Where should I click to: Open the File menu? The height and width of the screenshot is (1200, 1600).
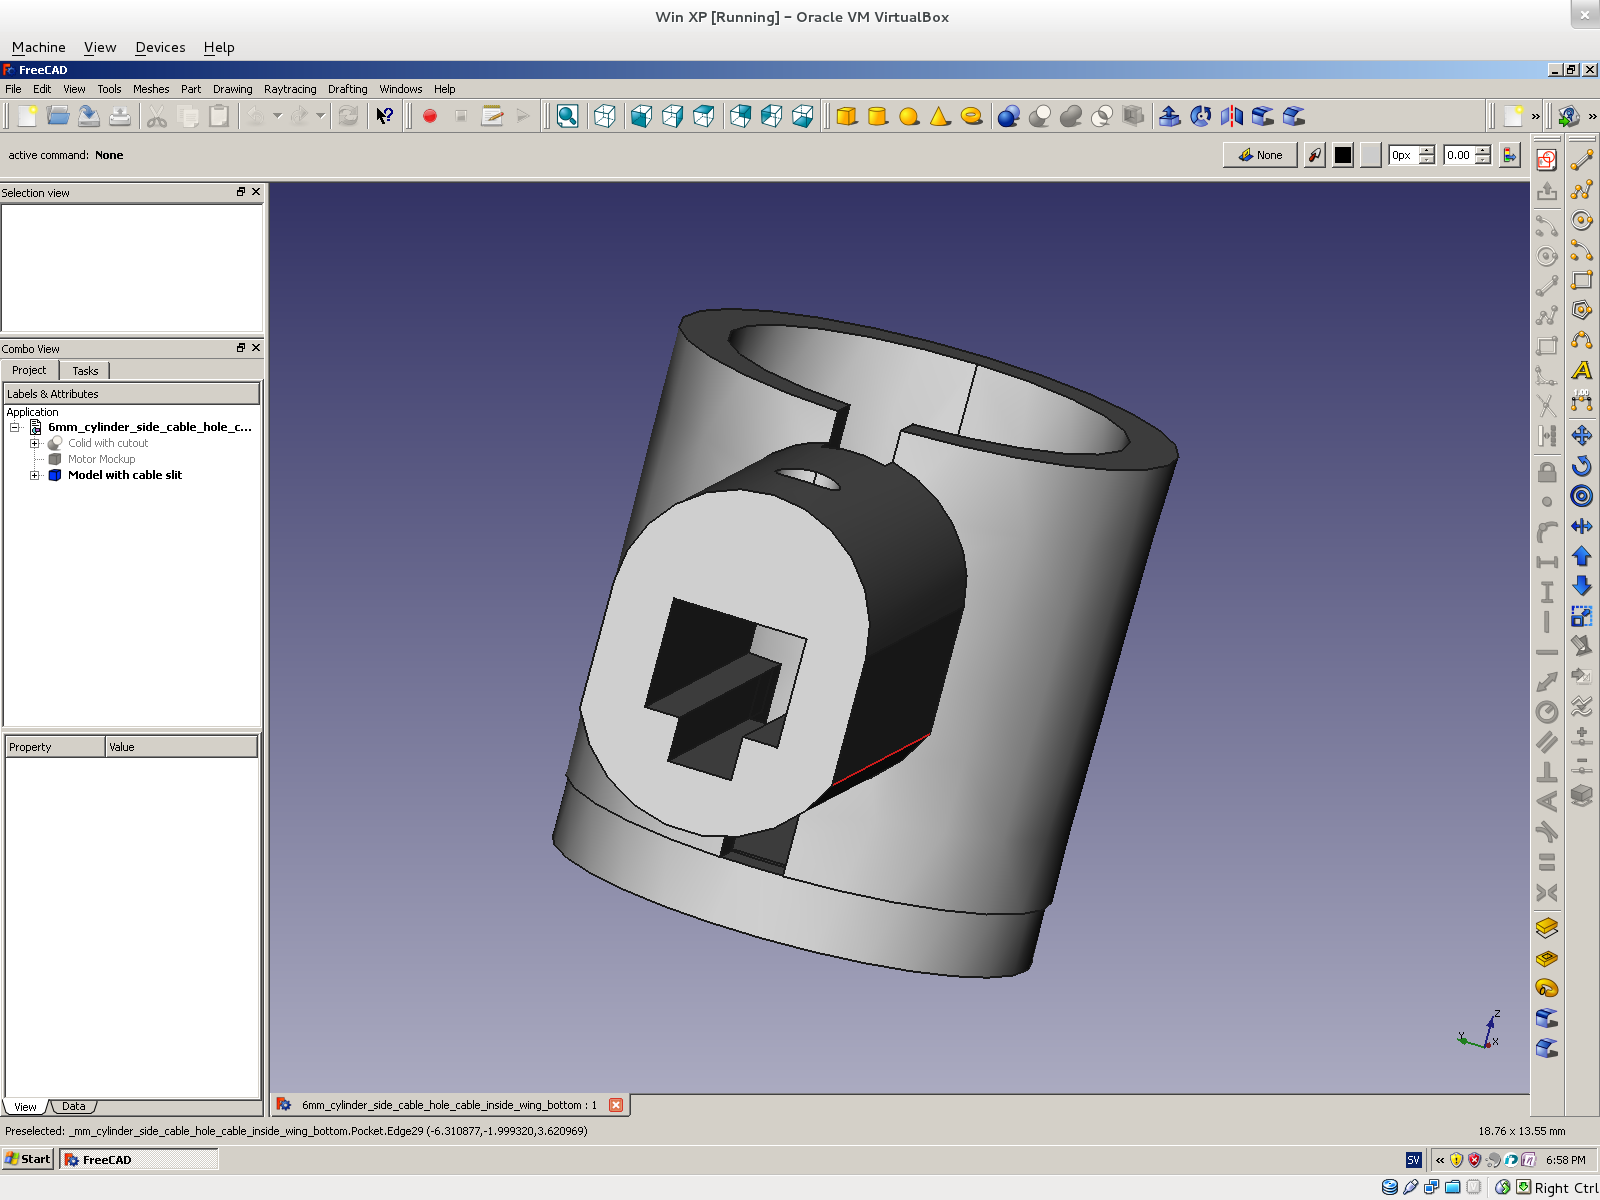[13, 89]
